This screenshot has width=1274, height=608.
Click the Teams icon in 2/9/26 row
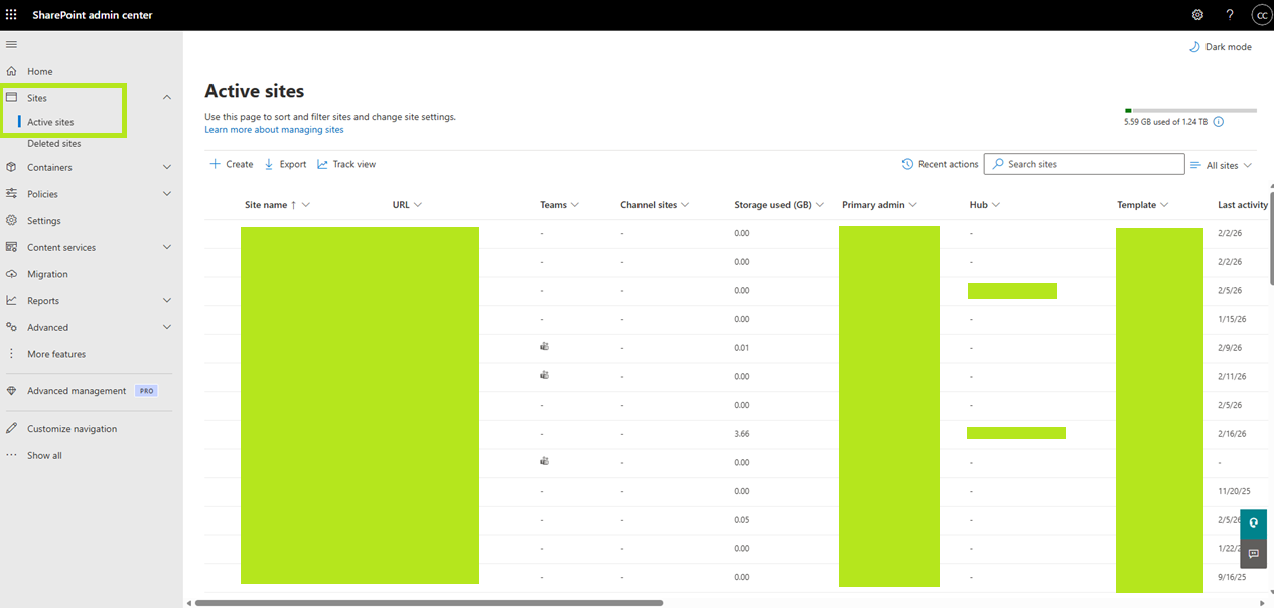click(544, 347)
